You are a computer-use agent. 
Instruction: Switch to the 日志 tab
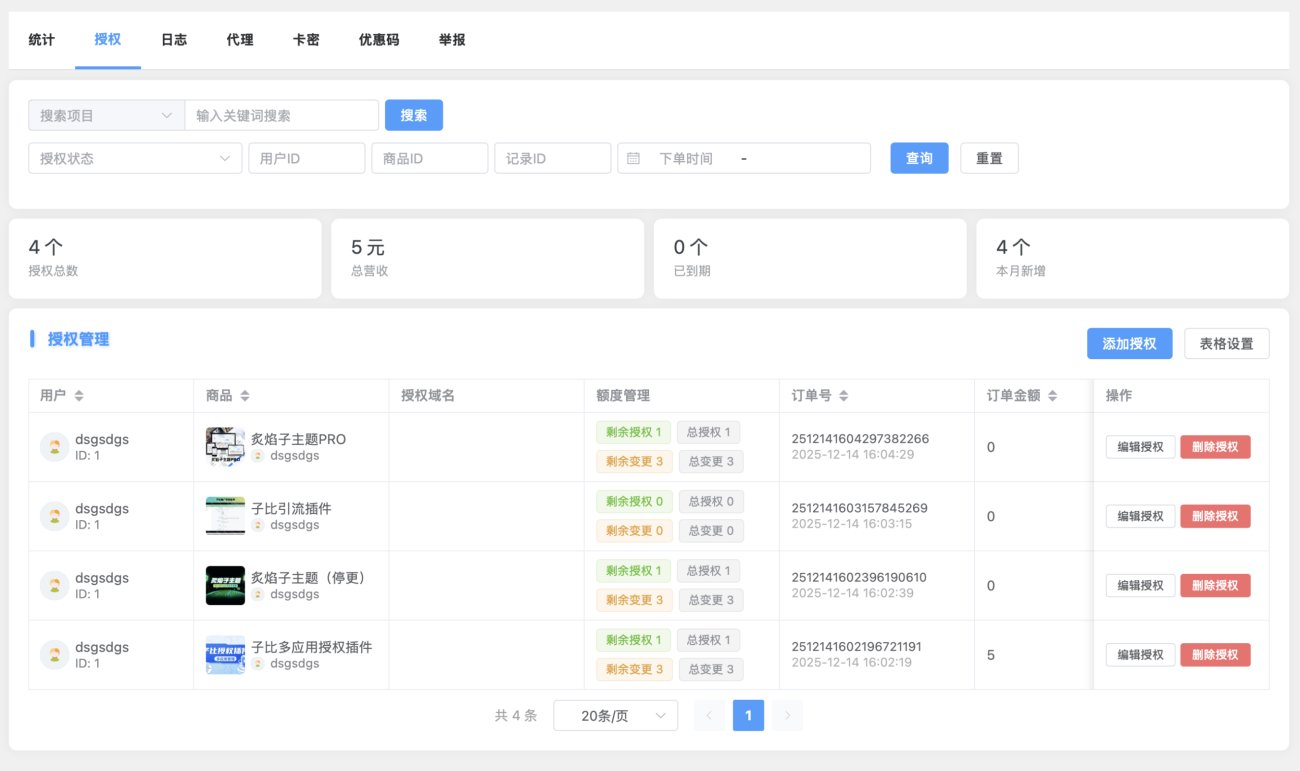point(174,40)
